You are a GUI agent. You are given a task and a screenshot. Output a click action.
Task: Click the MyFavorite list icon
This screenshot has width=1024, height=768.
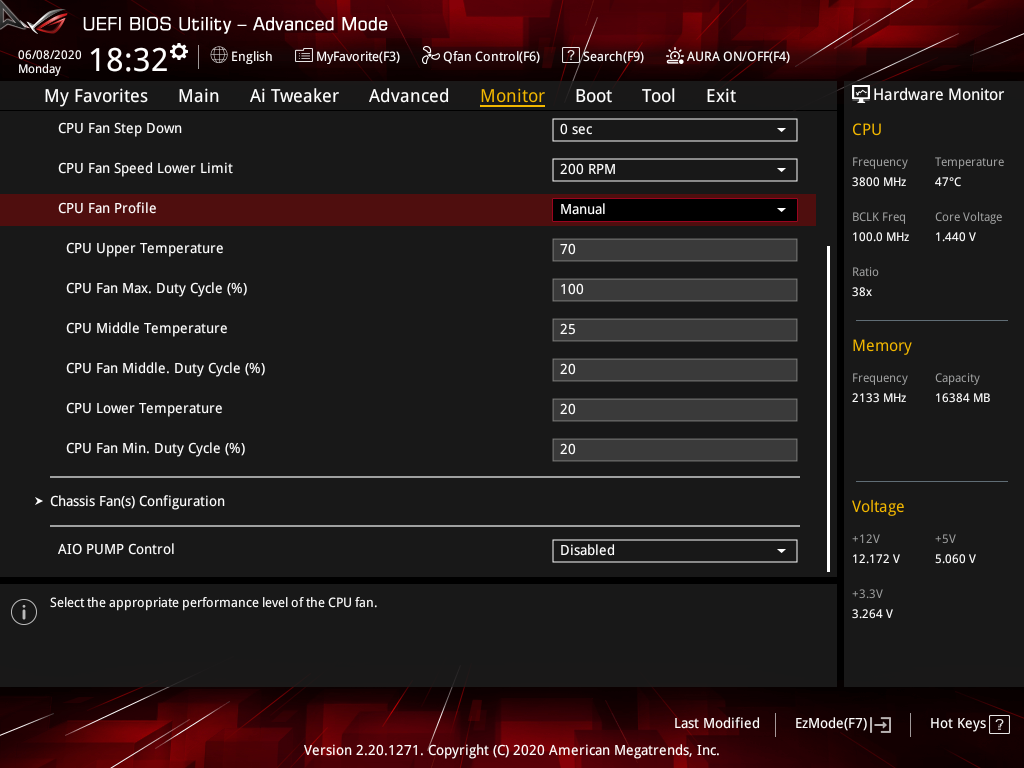304,56
